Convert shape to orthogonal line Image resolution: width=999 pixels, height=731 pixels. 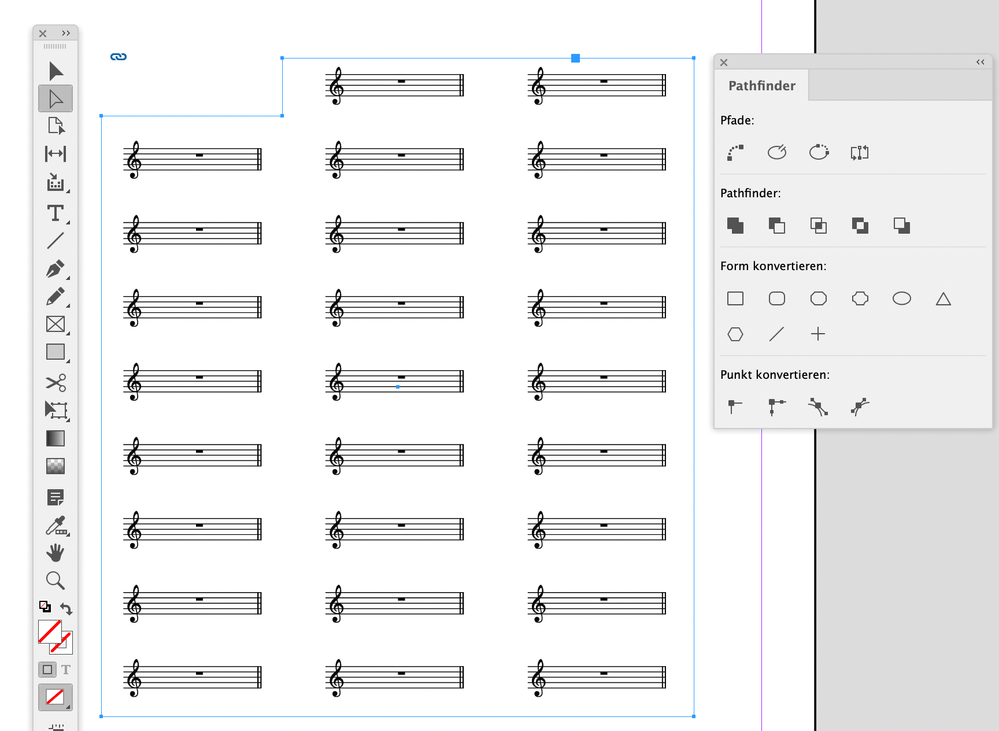[818, 334]
